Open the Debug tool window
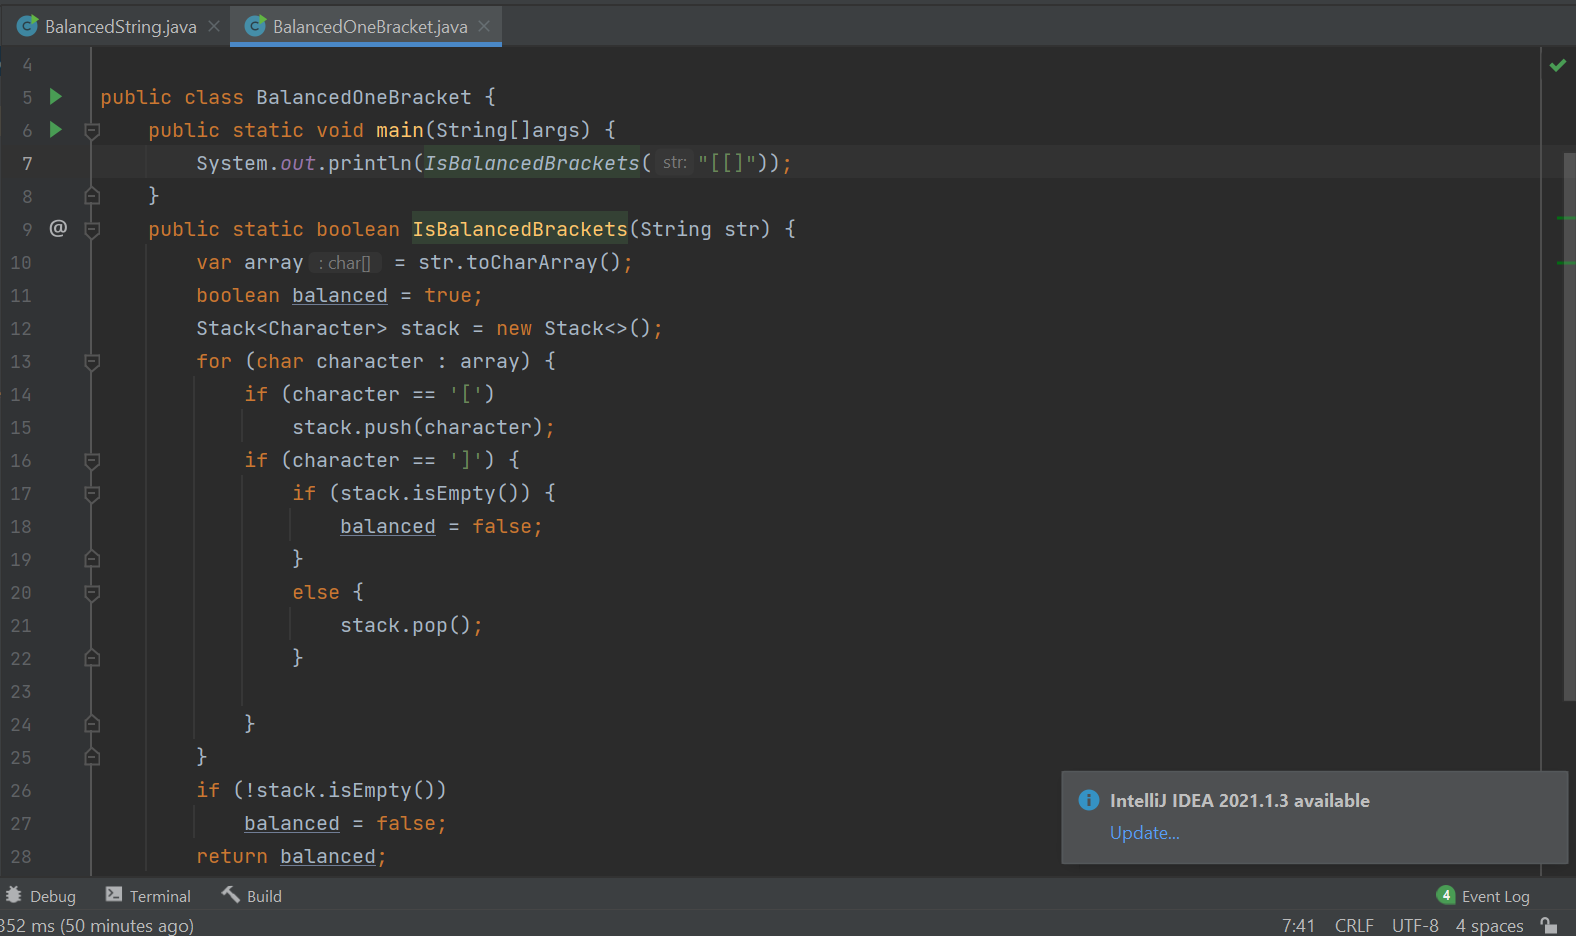1576x936 pixels. point(41,896)
